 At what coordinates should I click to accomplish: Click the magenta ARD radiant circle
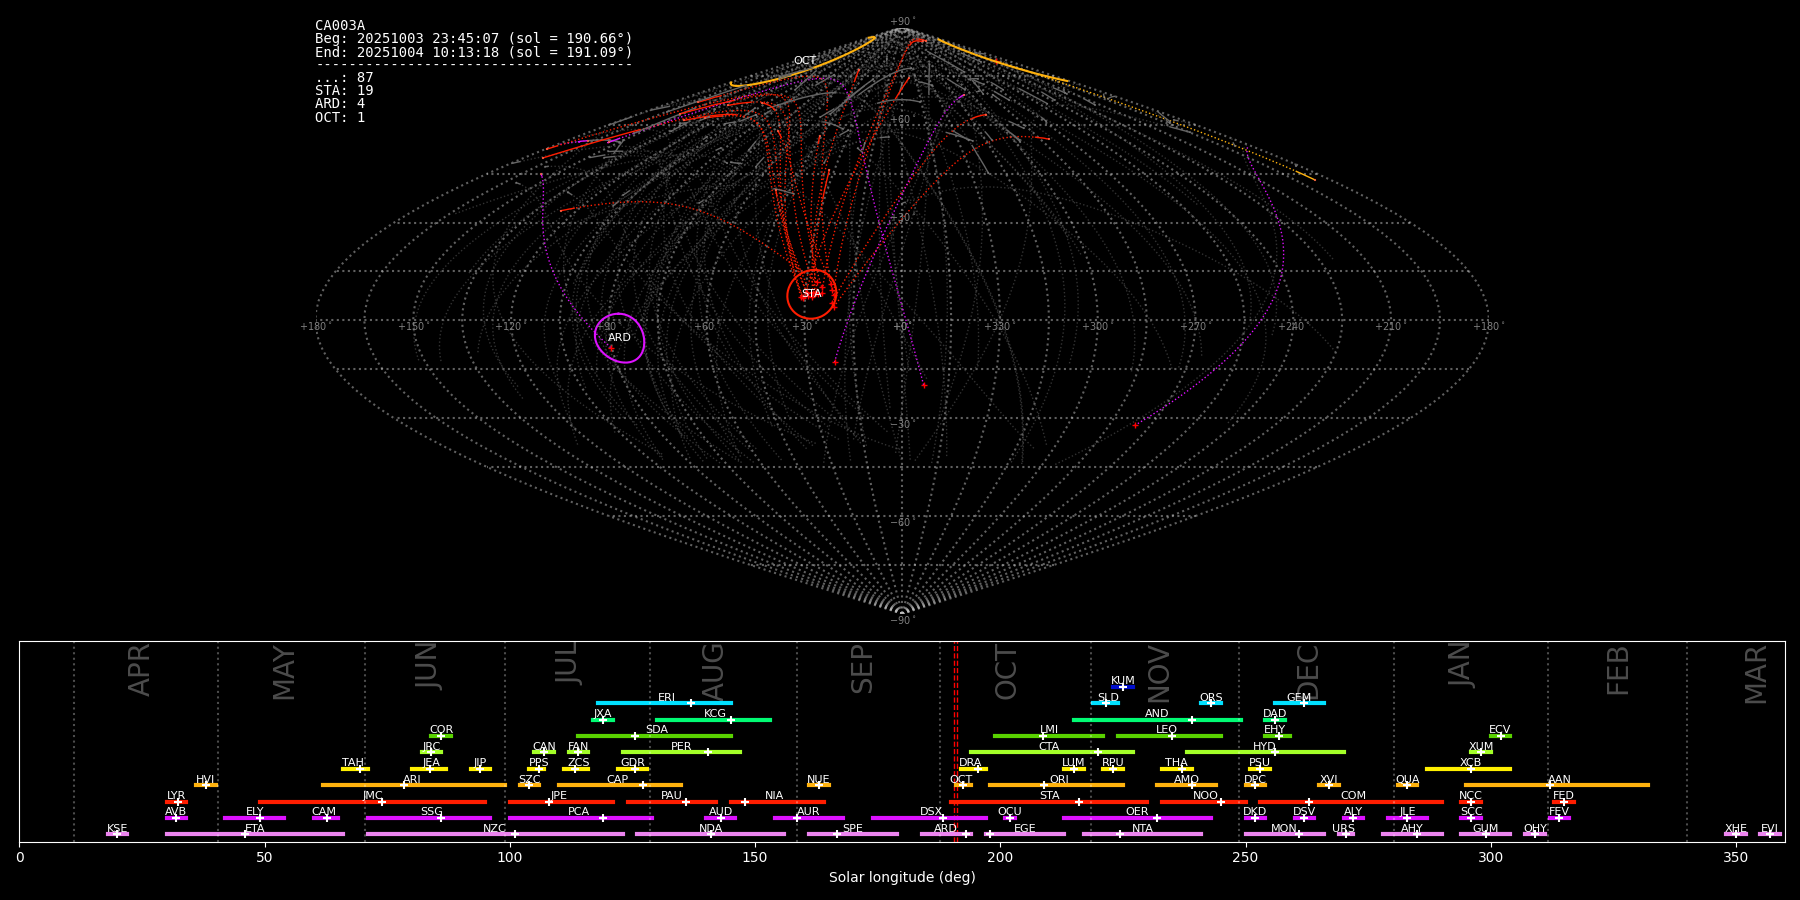pos(620,338)
